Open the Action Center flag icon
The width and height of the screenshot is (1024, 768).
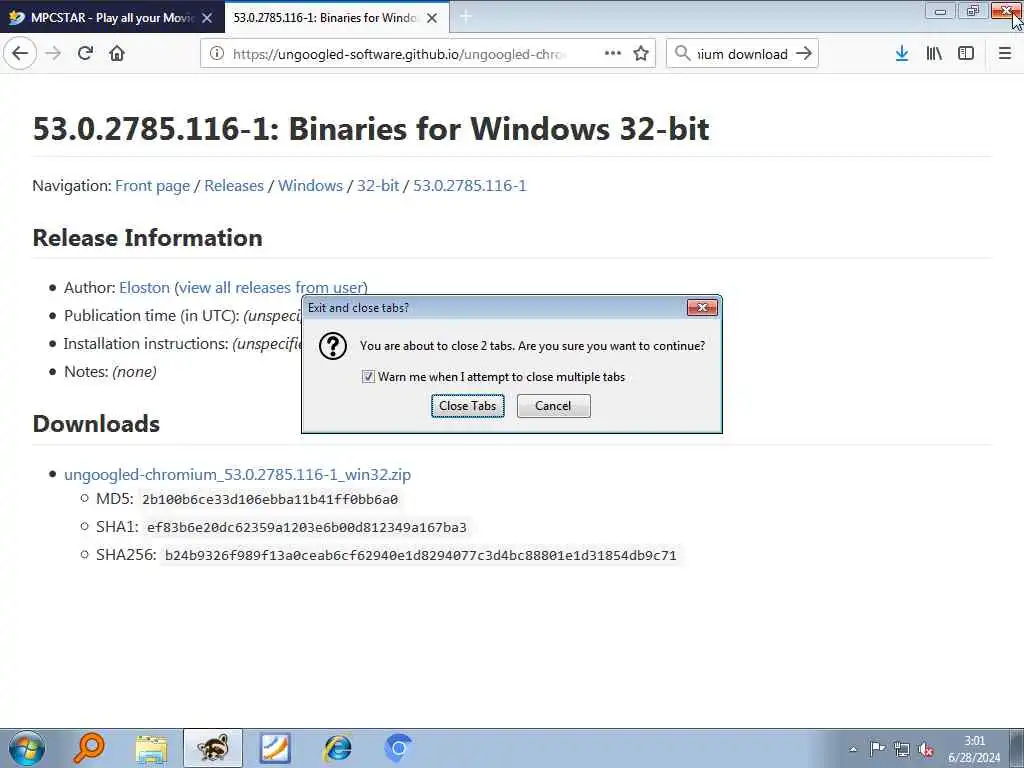click(x=877, y=748)
